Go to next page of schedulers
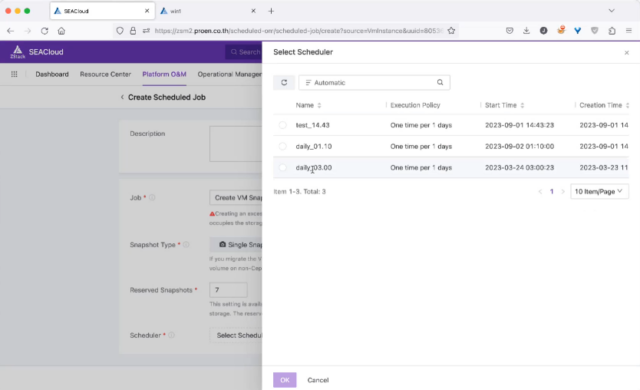 coord(563,191)
